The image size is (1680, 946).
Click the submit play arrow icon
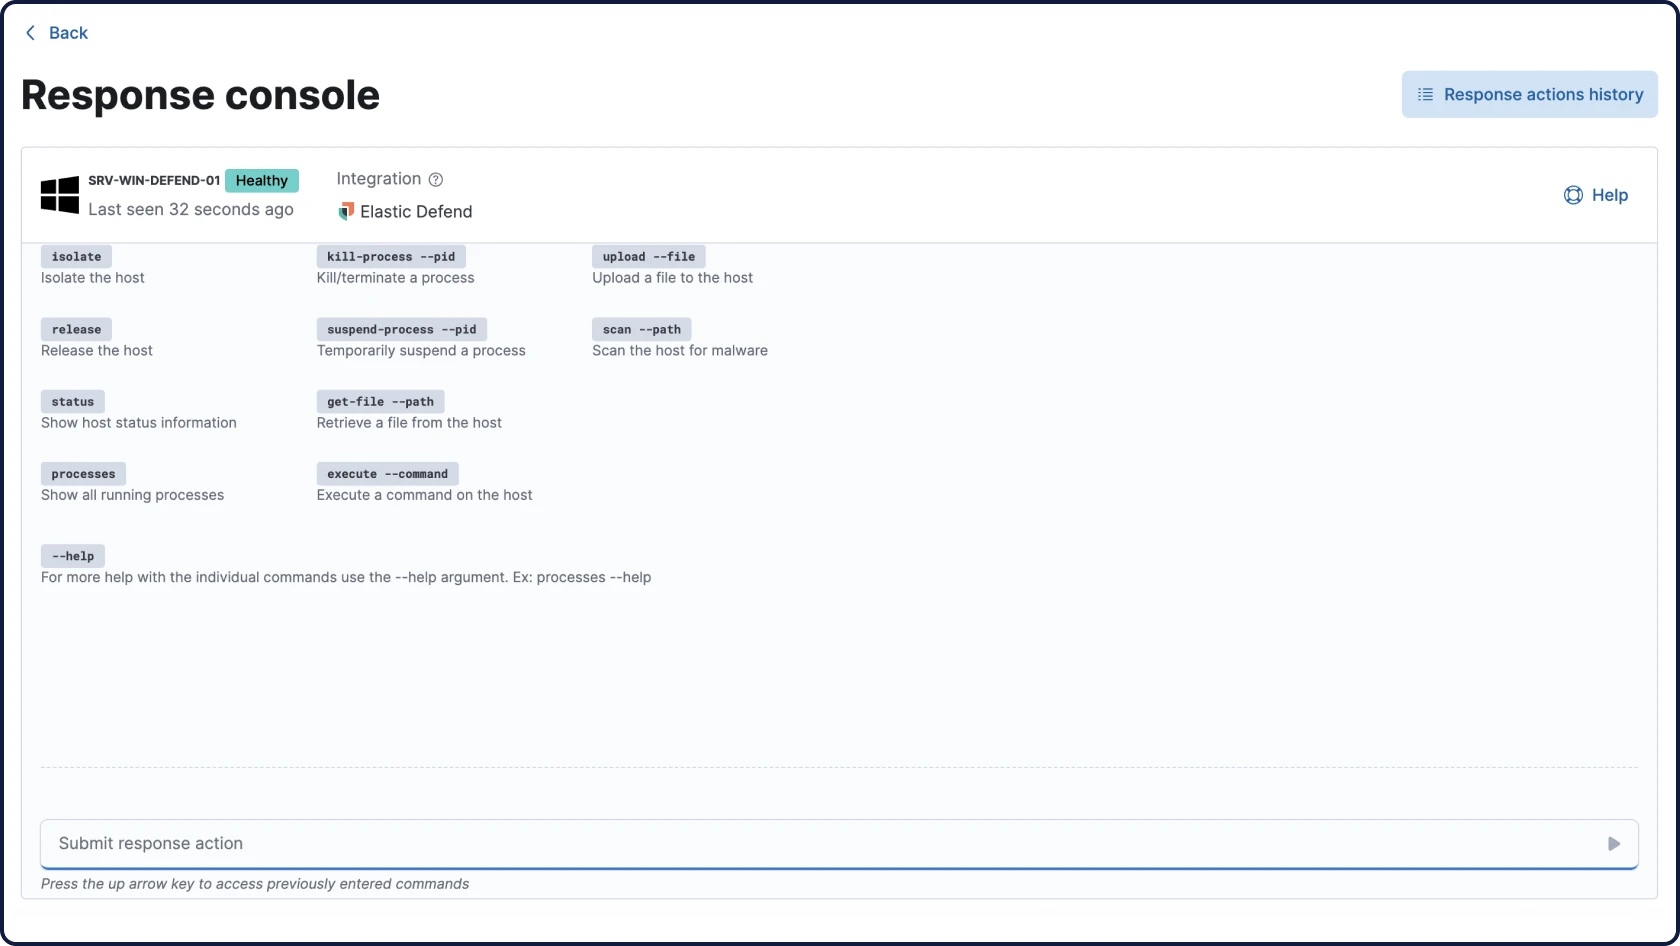pos(1613,844)
